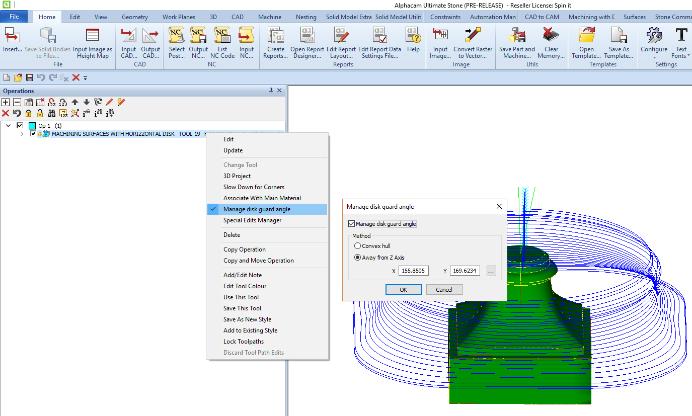Click Collapse All in Operations toolbar

(x=17, y=102)
